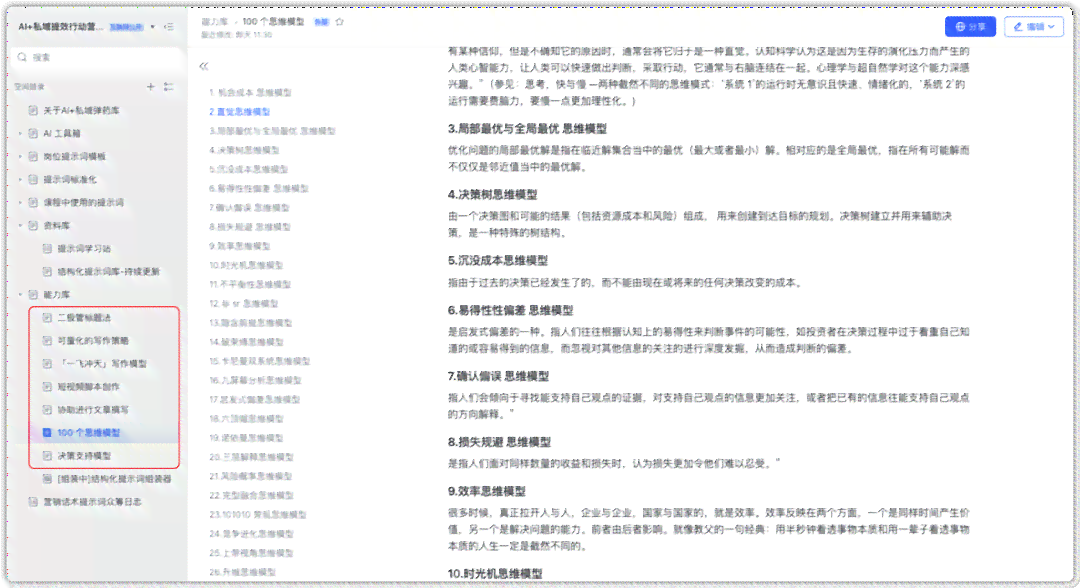Click the blue tag next to document title
The height and width of the screenshot is (588, 1080).
tap(321, 22)
